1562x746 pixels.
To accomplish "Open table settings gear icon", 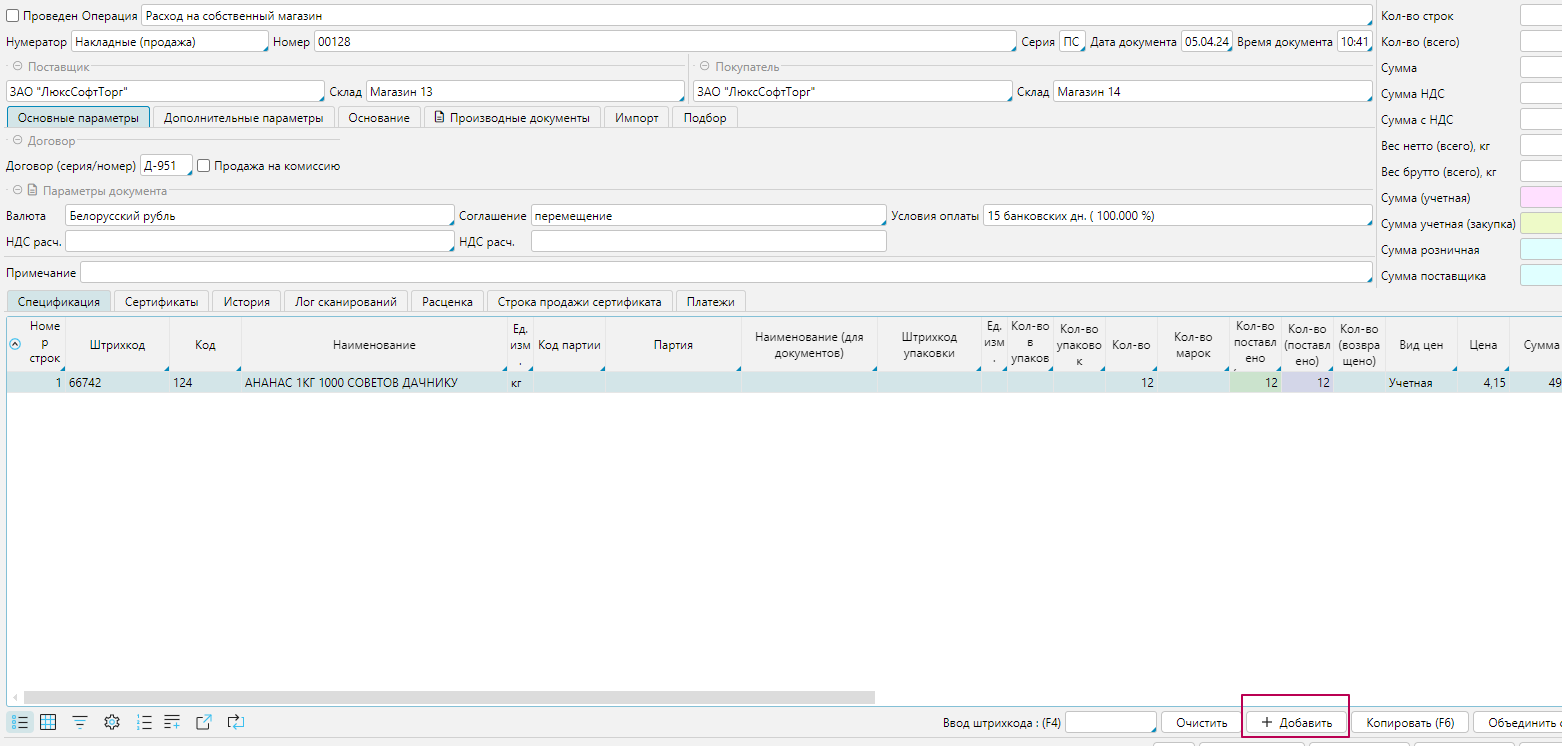I will (x=112, y=722).
